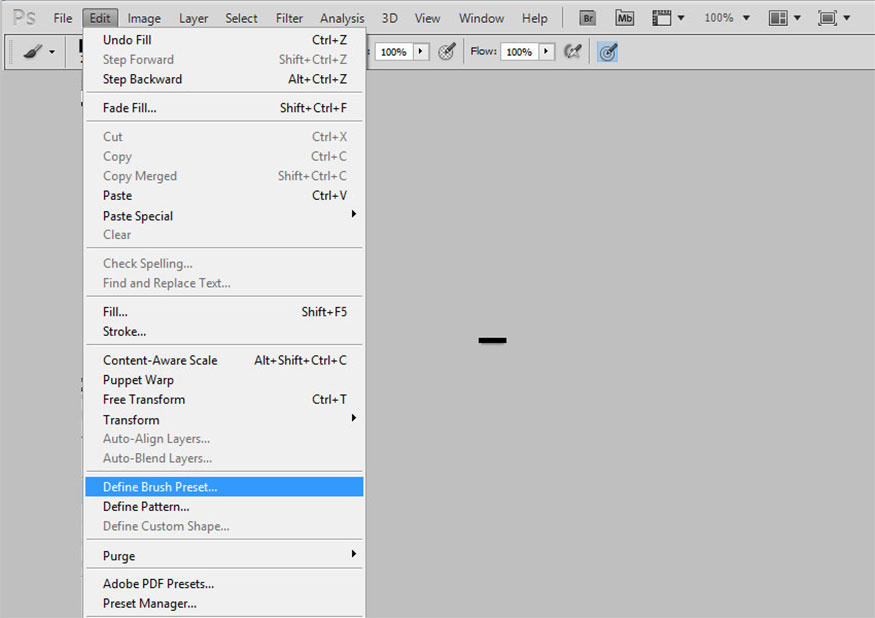Click the Flow percentage input field
The height and width of the screenshot is (618, 875).
point(519,52)
